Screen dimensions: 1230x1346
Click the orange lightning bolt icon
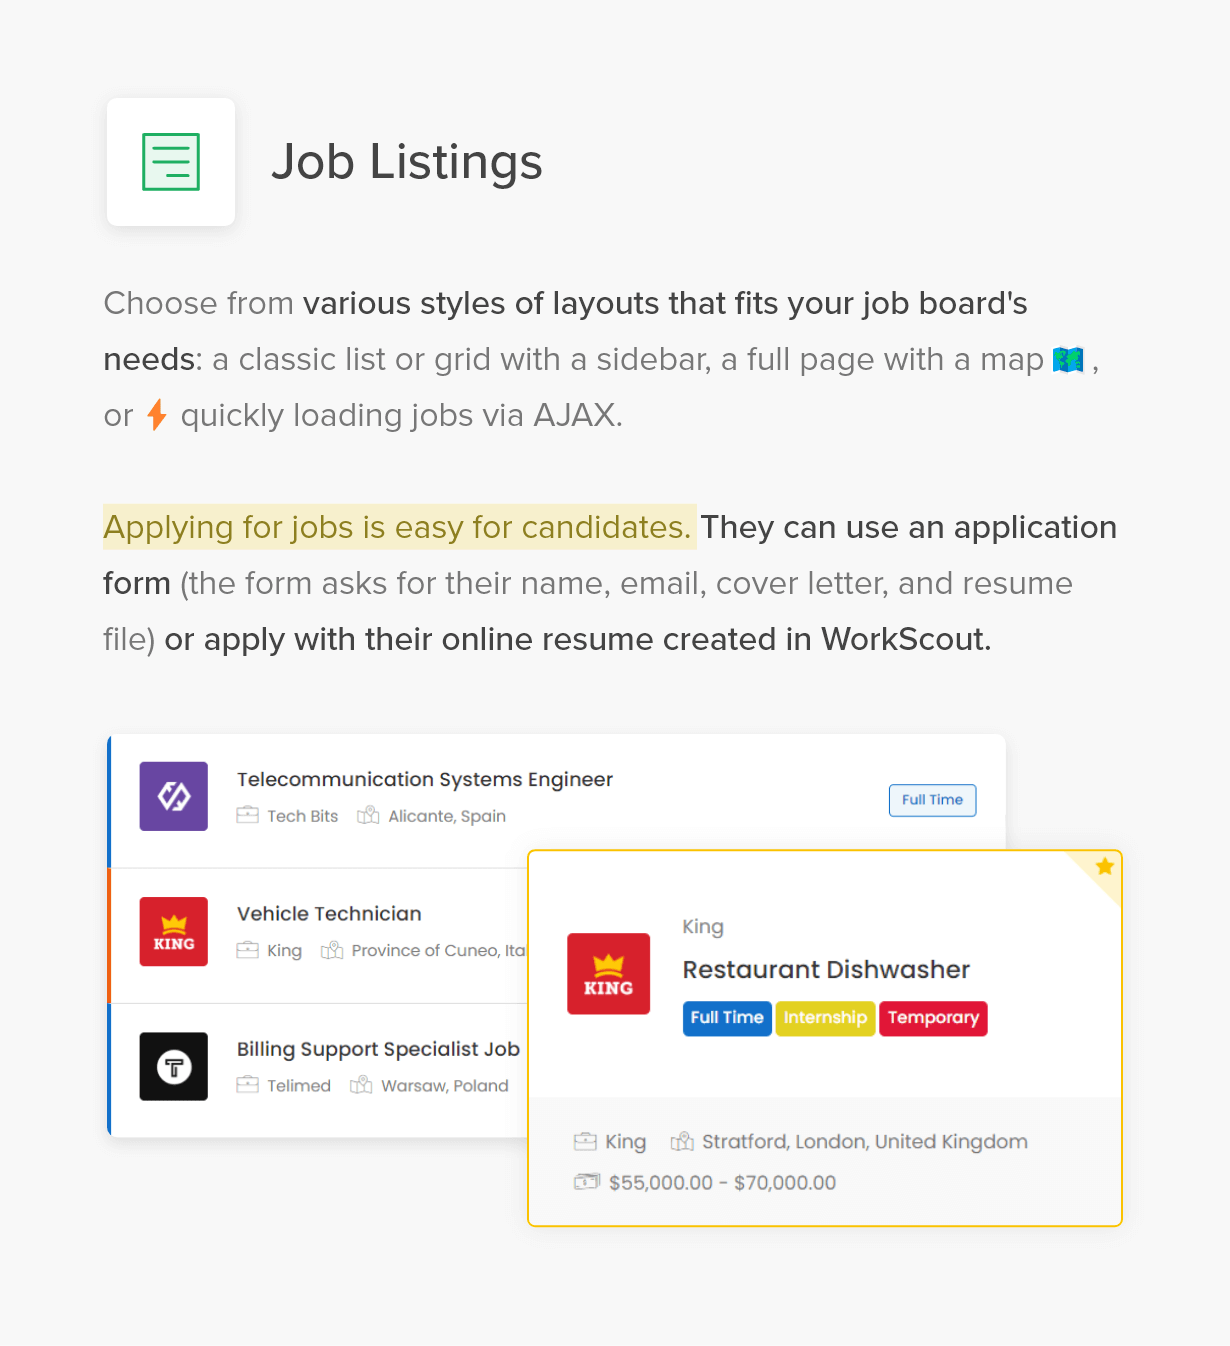point(157,415)
